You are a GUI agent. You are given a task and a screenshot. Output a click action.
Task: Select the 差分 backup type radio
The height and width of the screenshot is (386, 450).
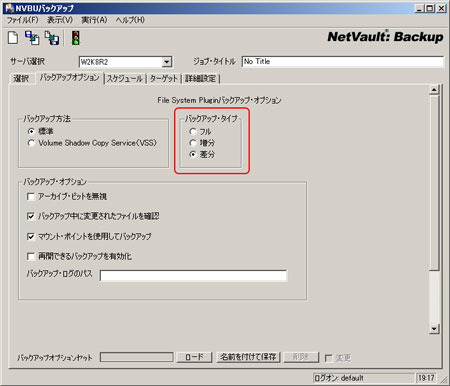(x=193, y=154)
